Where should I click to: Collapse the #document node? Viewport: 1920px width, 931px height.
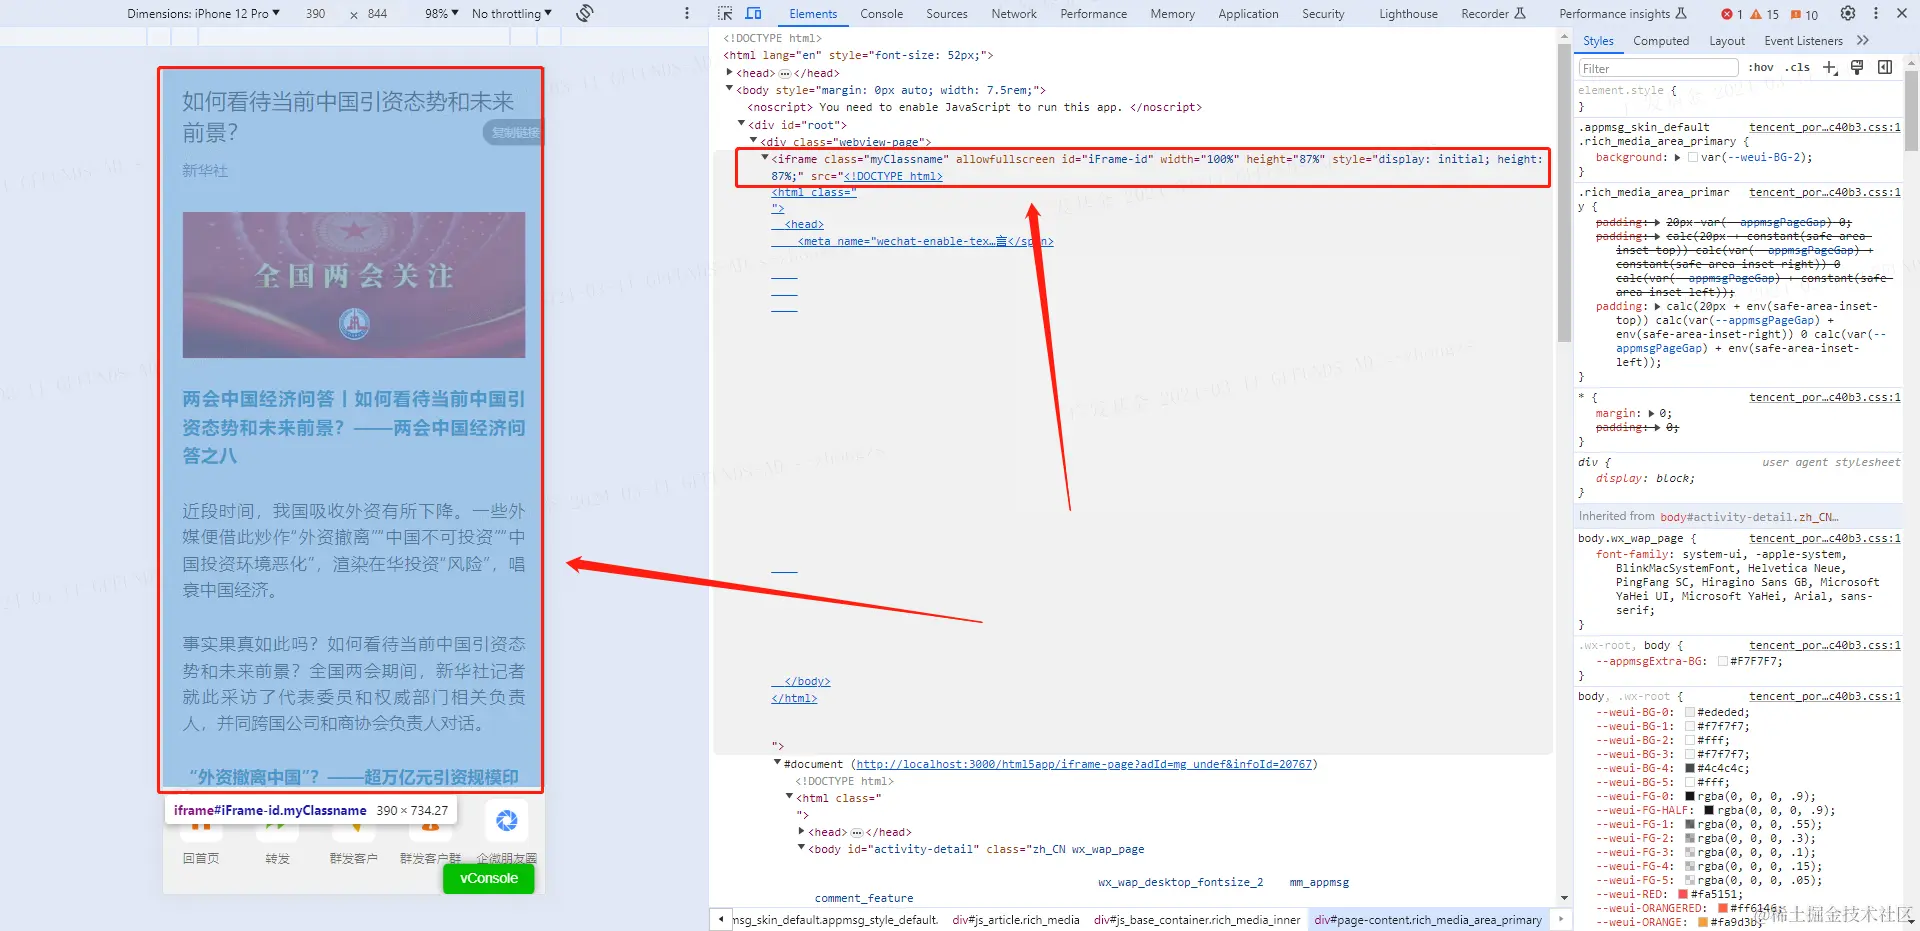tap(777, 763)
